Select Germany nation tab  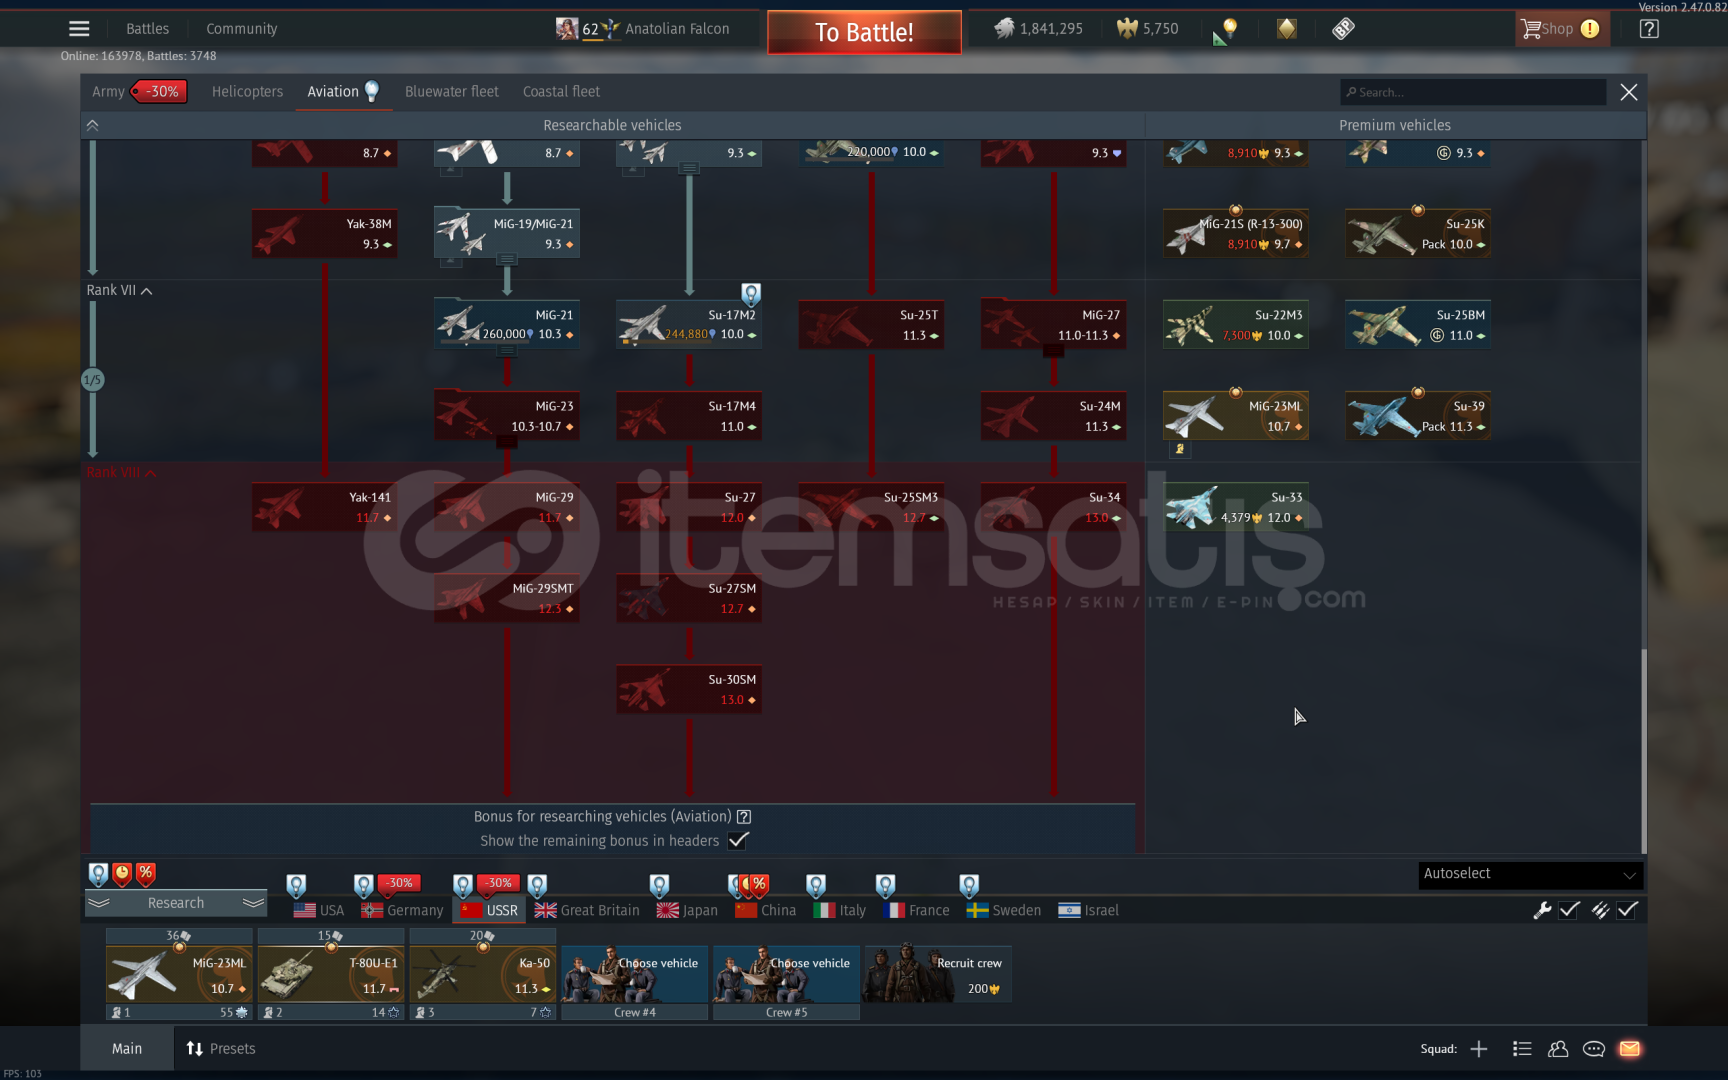[402, 910]
